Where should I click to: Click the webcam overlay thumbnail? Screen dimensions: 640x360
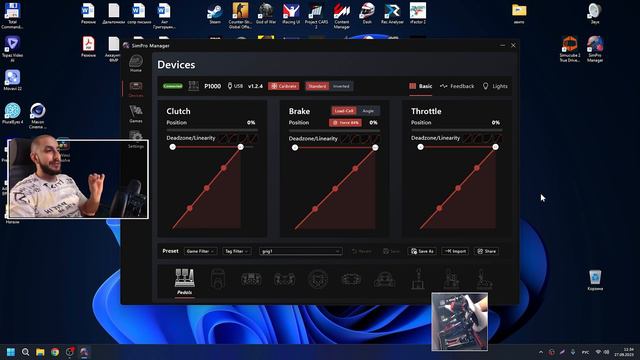[x=78, y=179]
